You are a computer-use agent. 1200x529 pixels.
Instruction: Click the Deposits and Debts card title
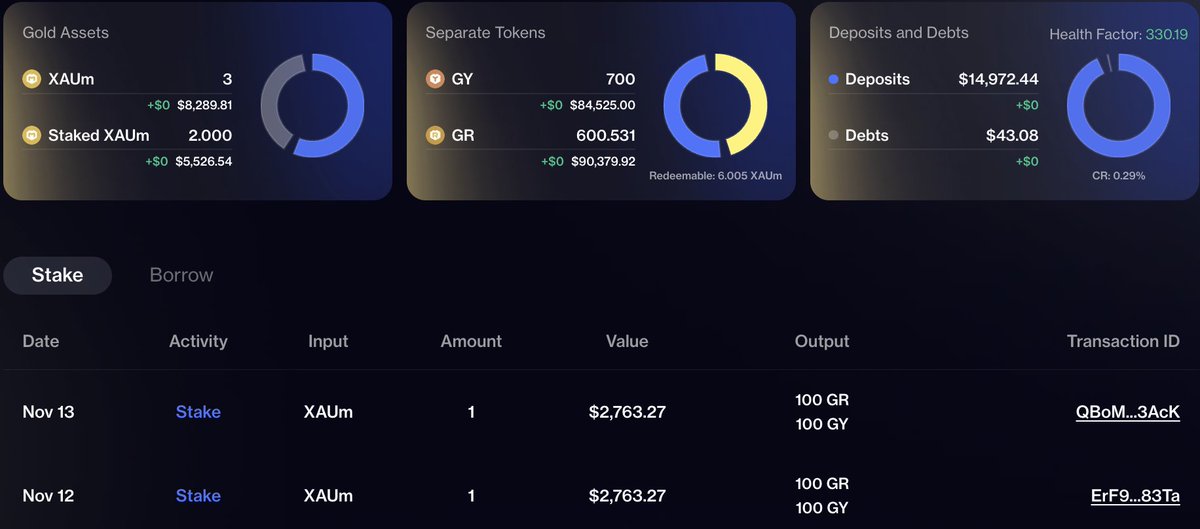coord(899,33)
